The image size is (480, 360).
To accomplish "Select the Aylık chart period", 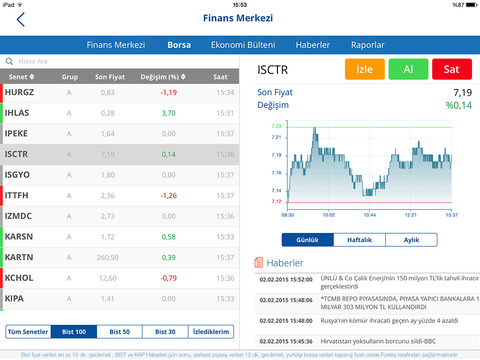I will (411, 240).
